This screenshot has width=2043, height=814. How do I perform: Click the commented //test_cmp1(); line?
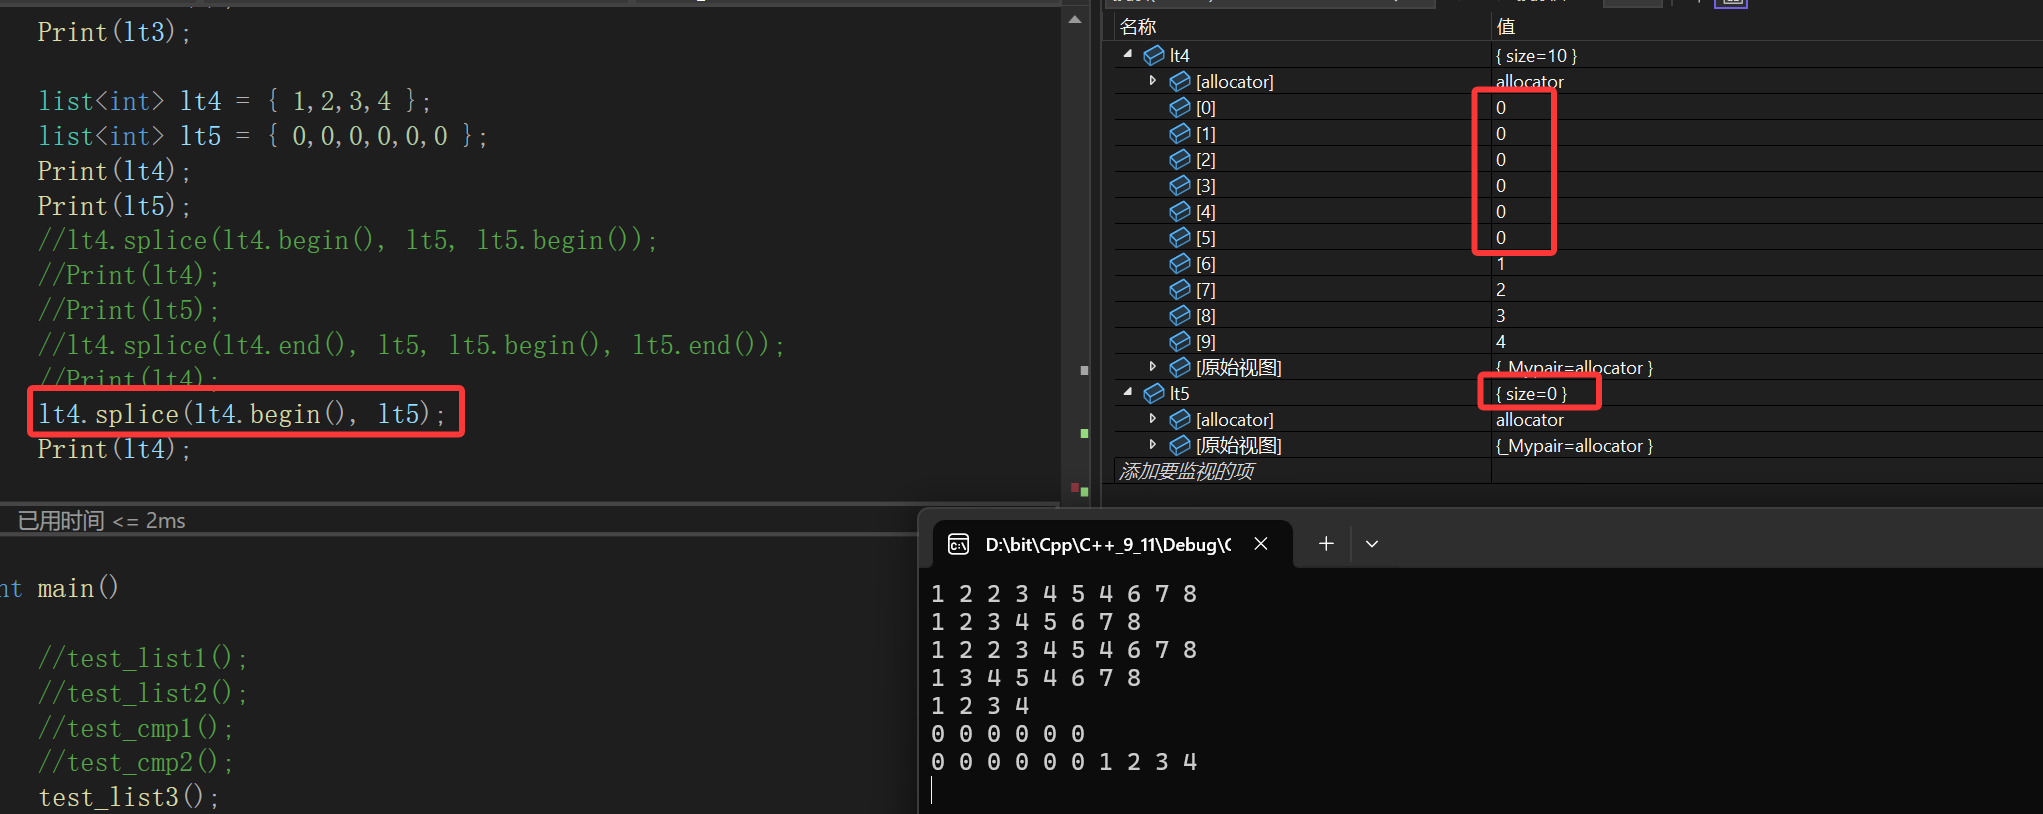pos(136,728)
